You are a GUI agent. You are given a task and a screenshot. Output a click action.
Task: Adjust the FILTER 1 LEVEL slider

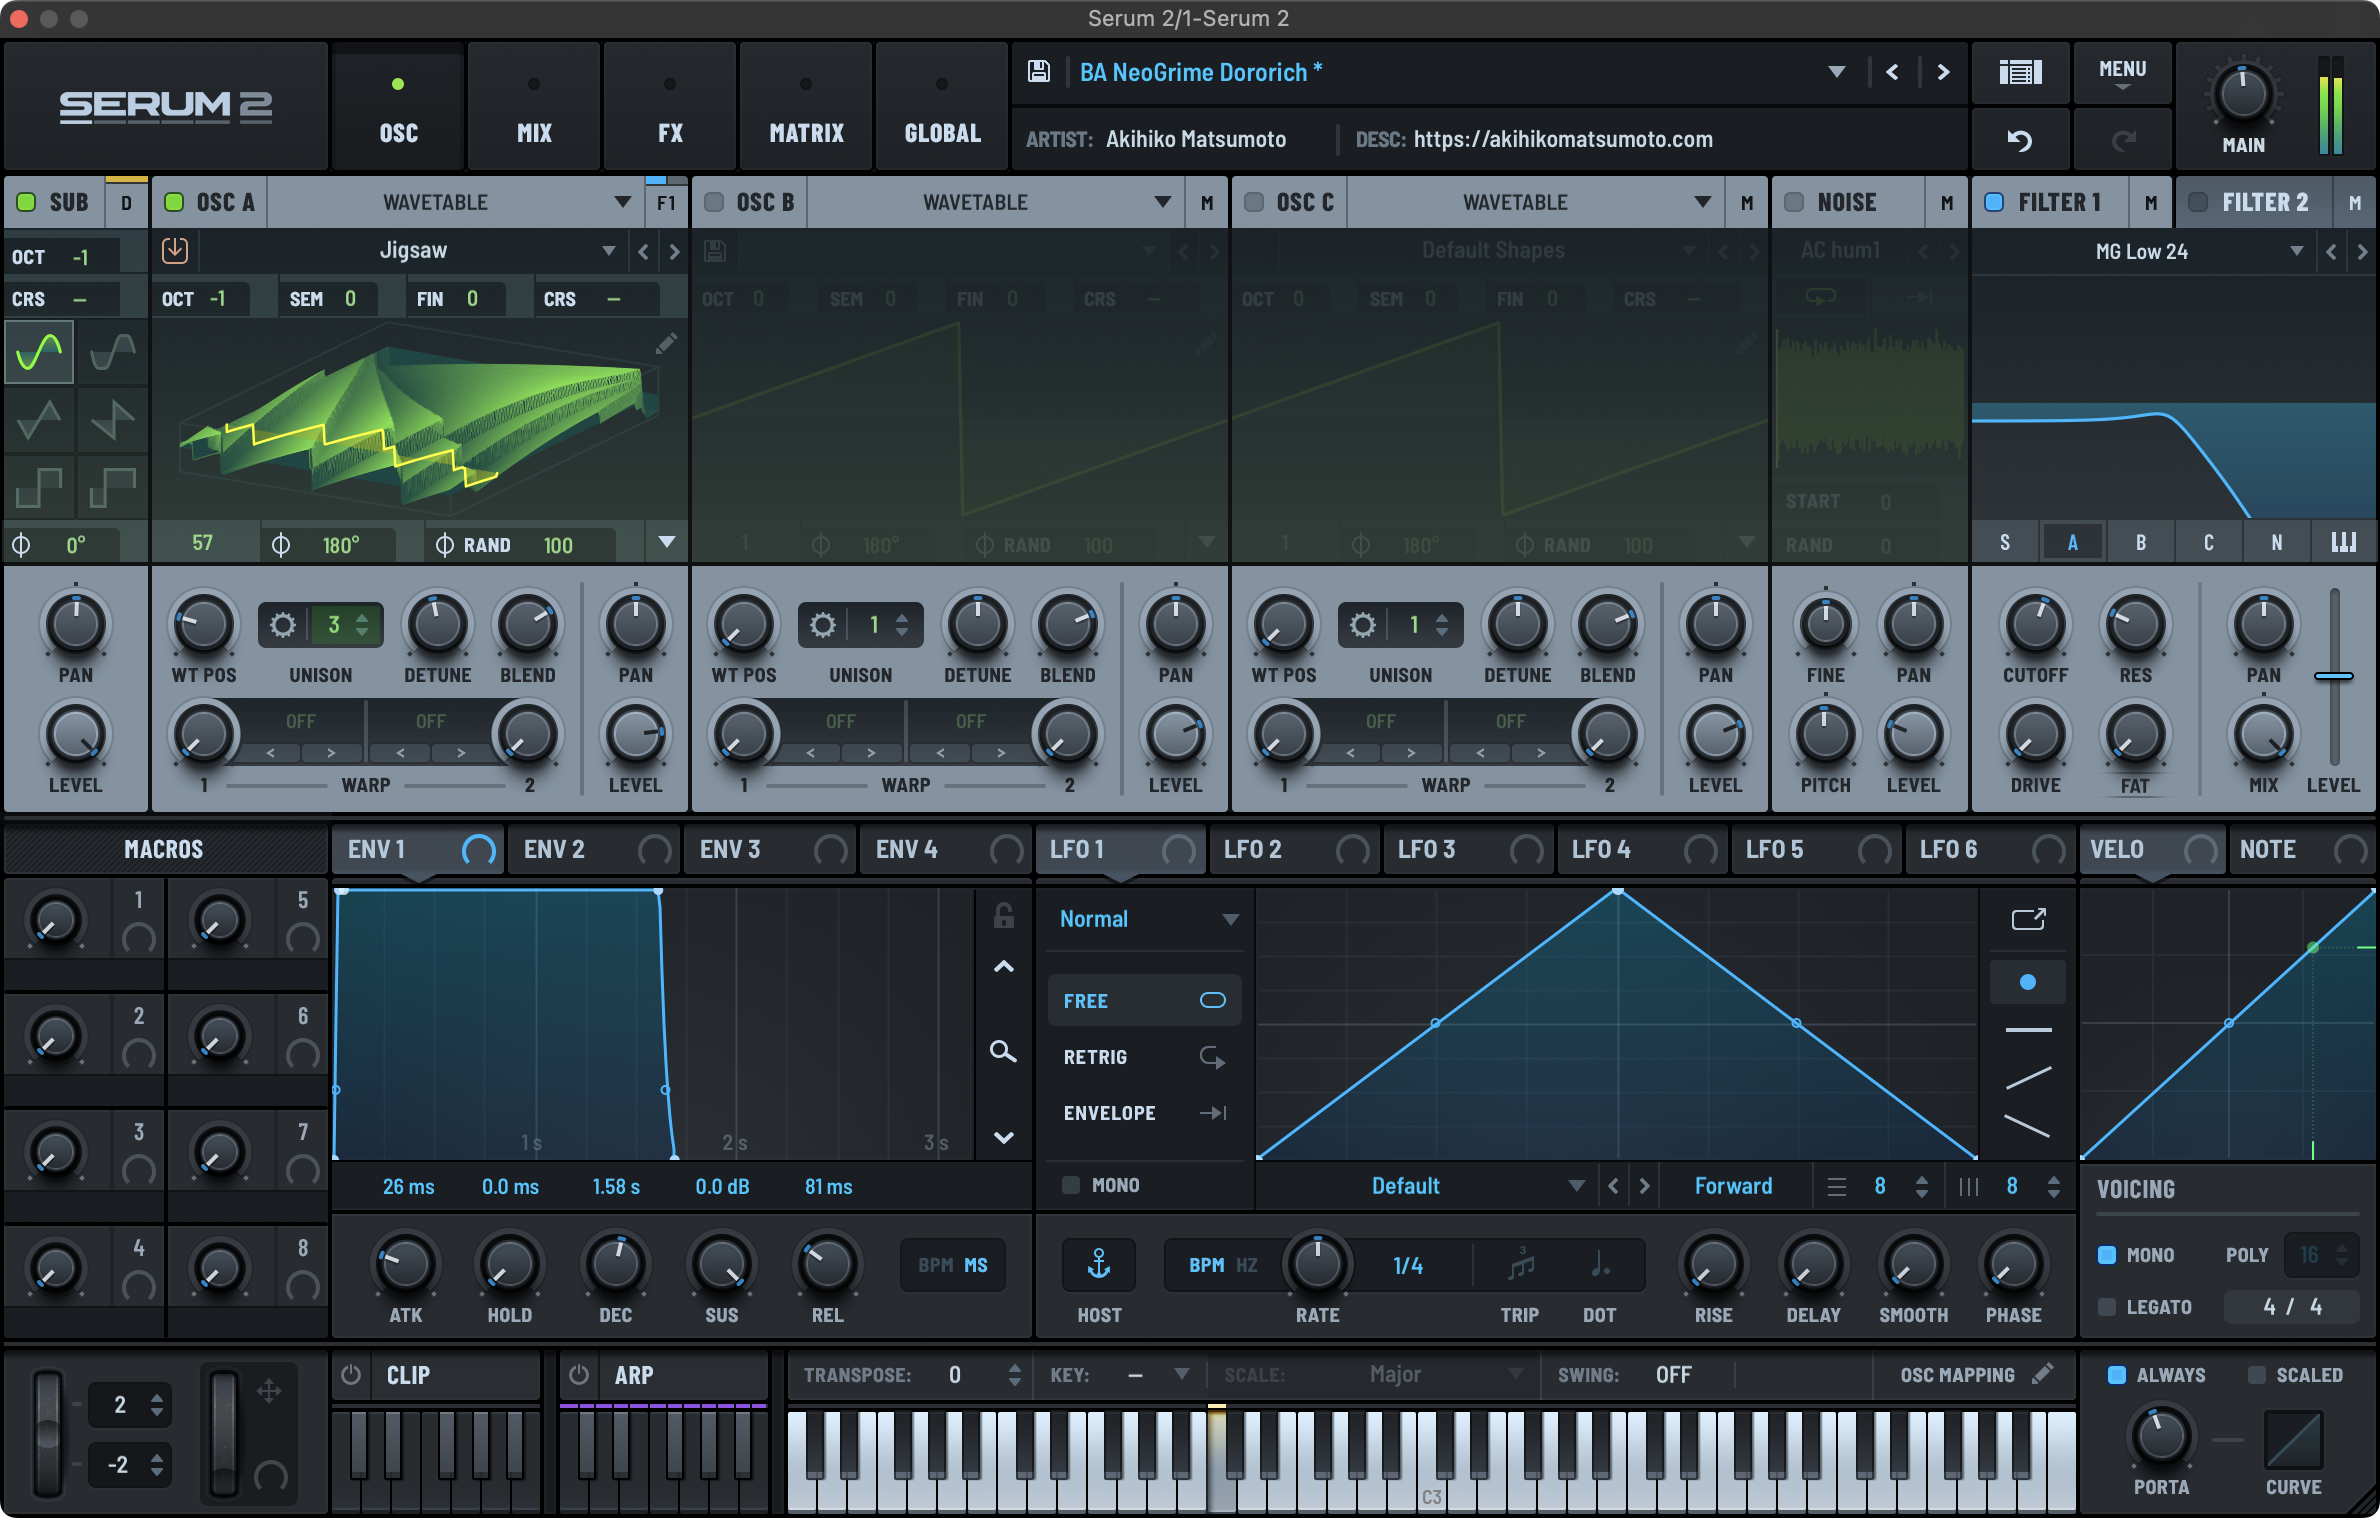point(2334,677)
